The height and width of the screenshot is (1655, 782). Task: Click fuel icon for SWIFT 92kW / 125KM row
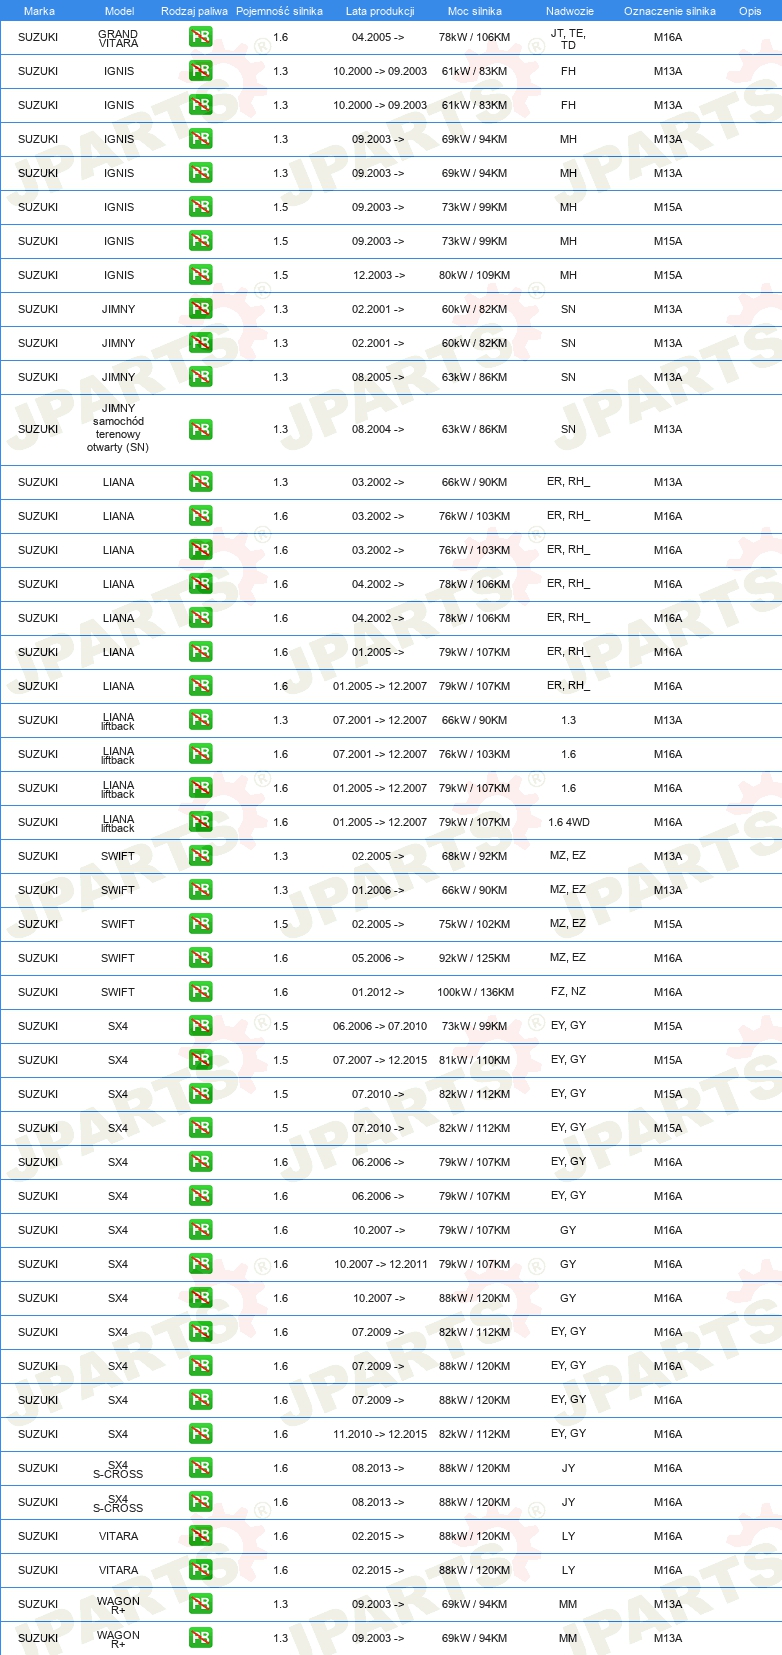201,958
